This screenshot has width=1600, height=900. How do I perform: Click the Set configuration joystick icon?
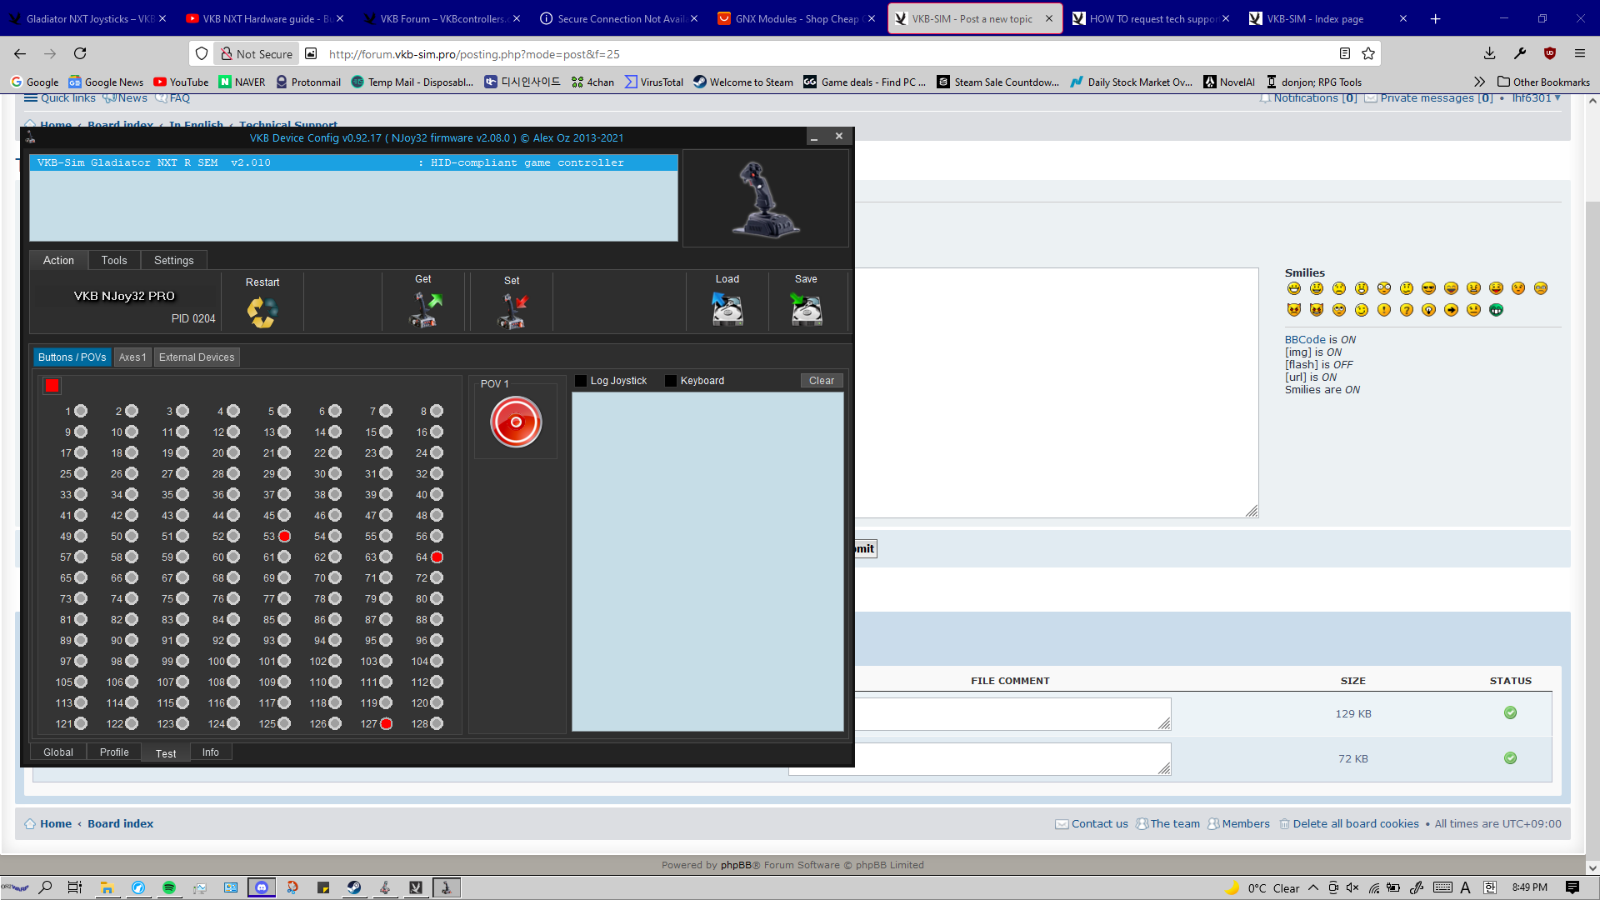coord(512,311)
